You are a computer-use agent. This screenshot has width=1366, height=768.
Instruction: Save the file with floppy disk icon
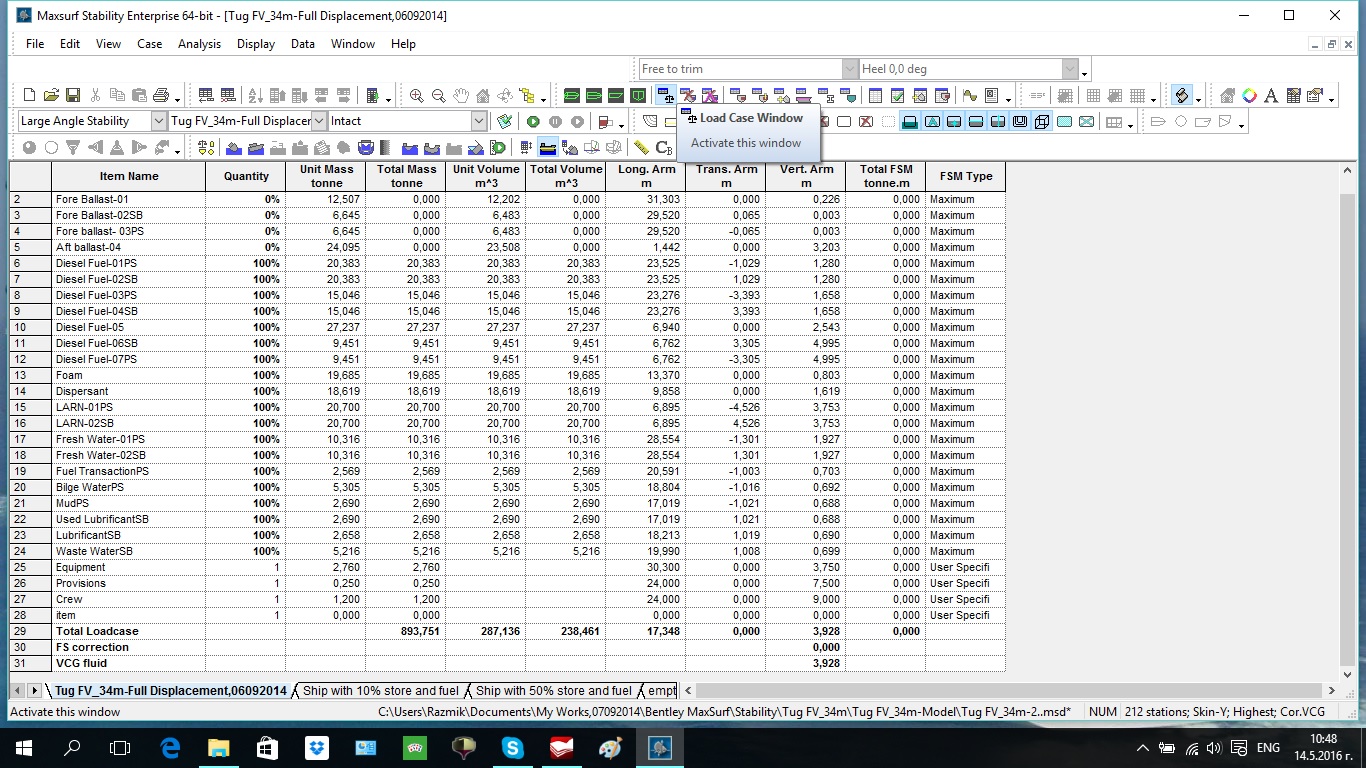73,96
